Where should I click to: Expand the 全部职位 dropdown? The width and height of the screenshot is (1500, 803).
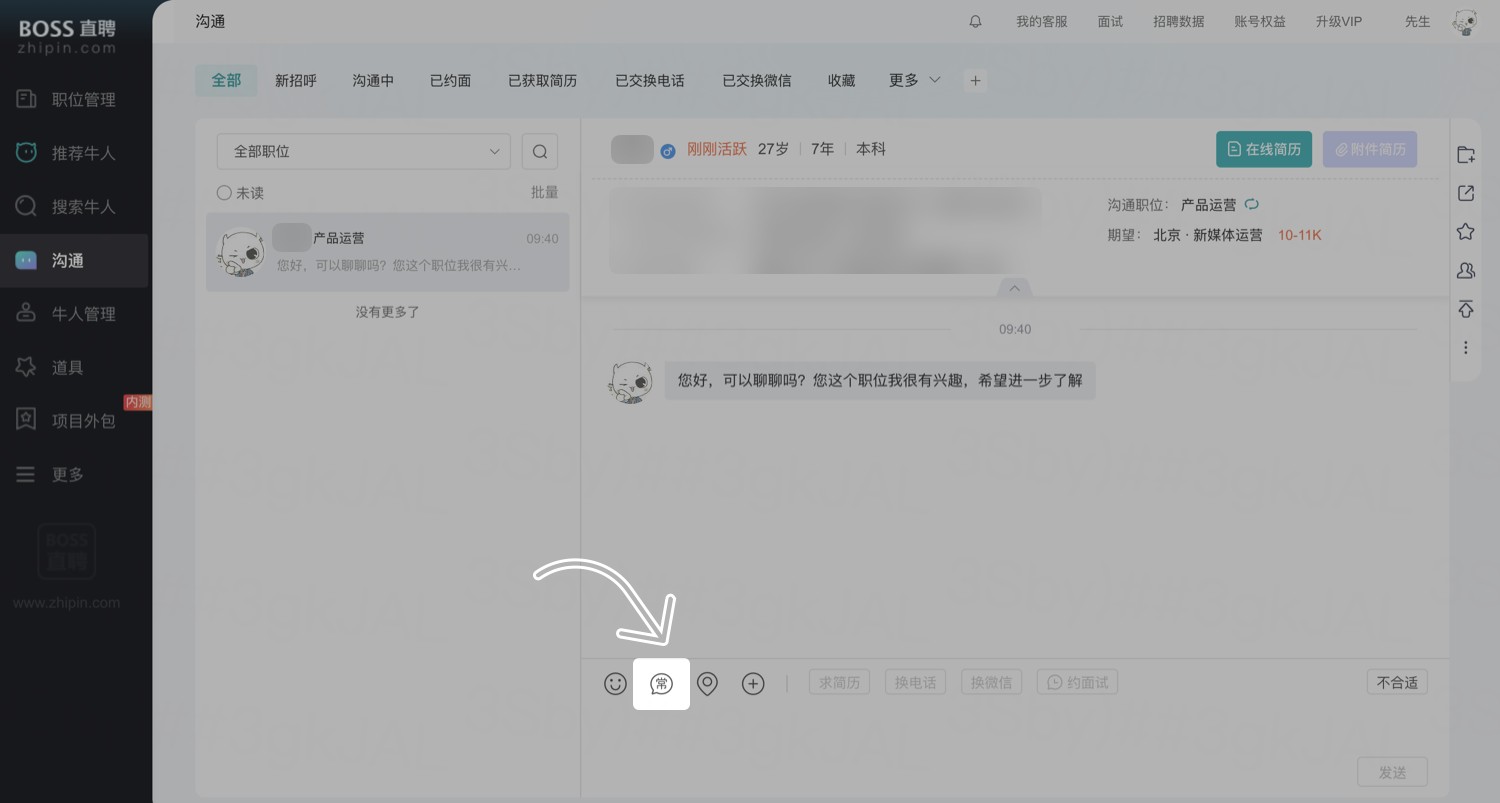[x=363, y=152]
